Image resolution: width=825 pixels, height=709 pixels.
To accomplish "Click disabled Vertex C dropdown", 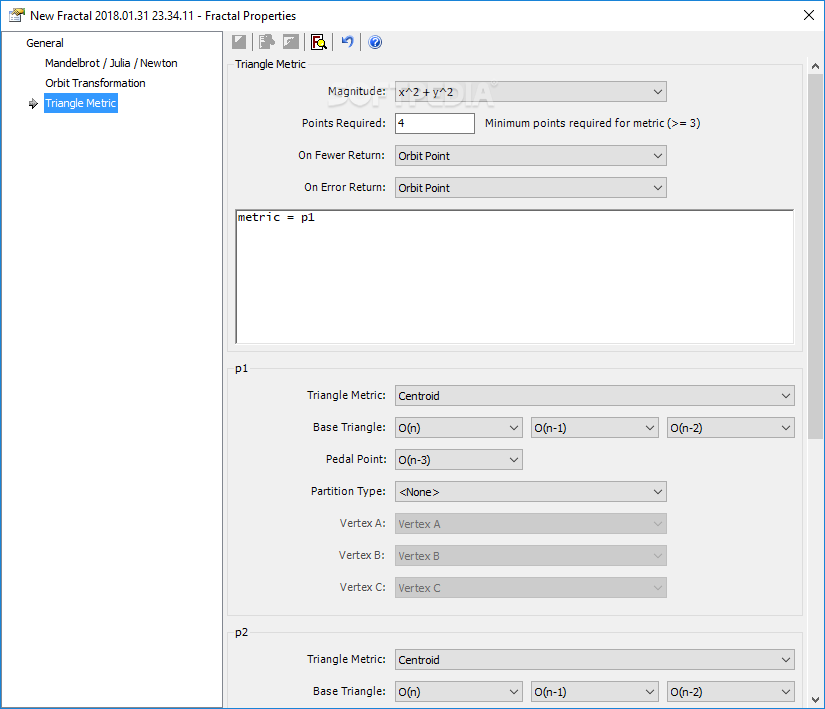I will [531, 589].
